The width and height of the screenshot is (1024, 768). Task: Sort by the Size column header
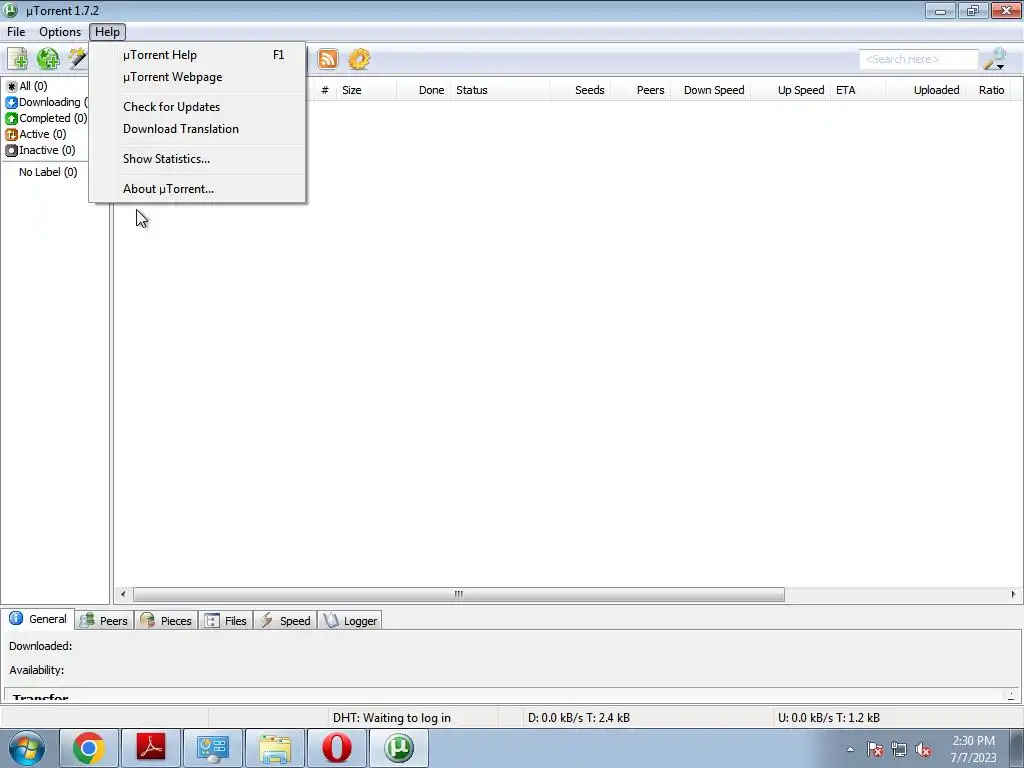tap(366, 90)
